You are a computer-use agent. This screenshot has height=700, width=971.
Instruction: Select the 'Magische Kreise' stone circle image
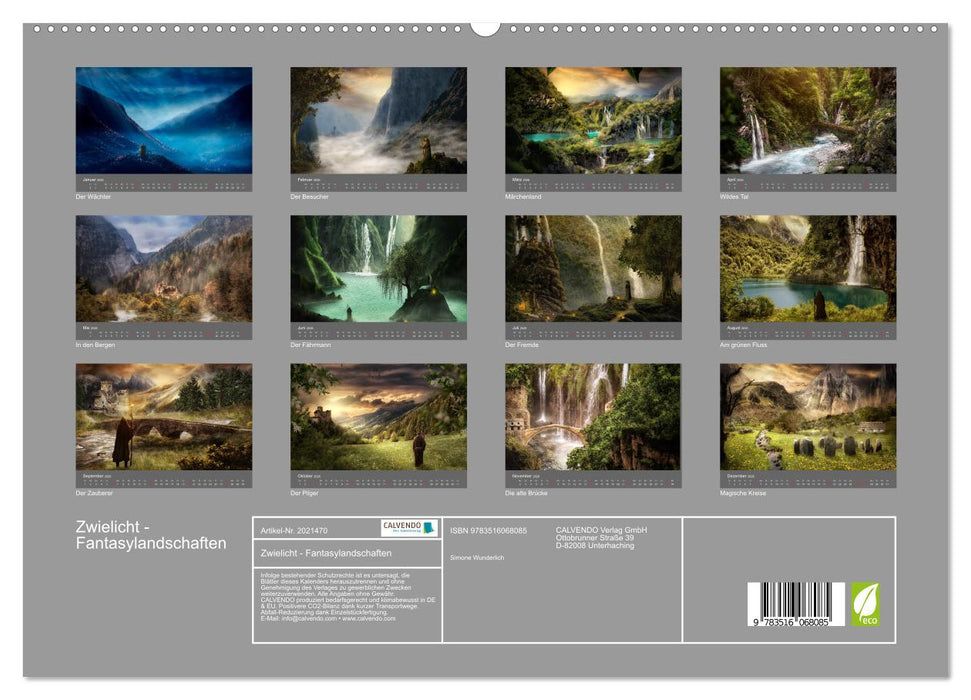coord(810,415)
